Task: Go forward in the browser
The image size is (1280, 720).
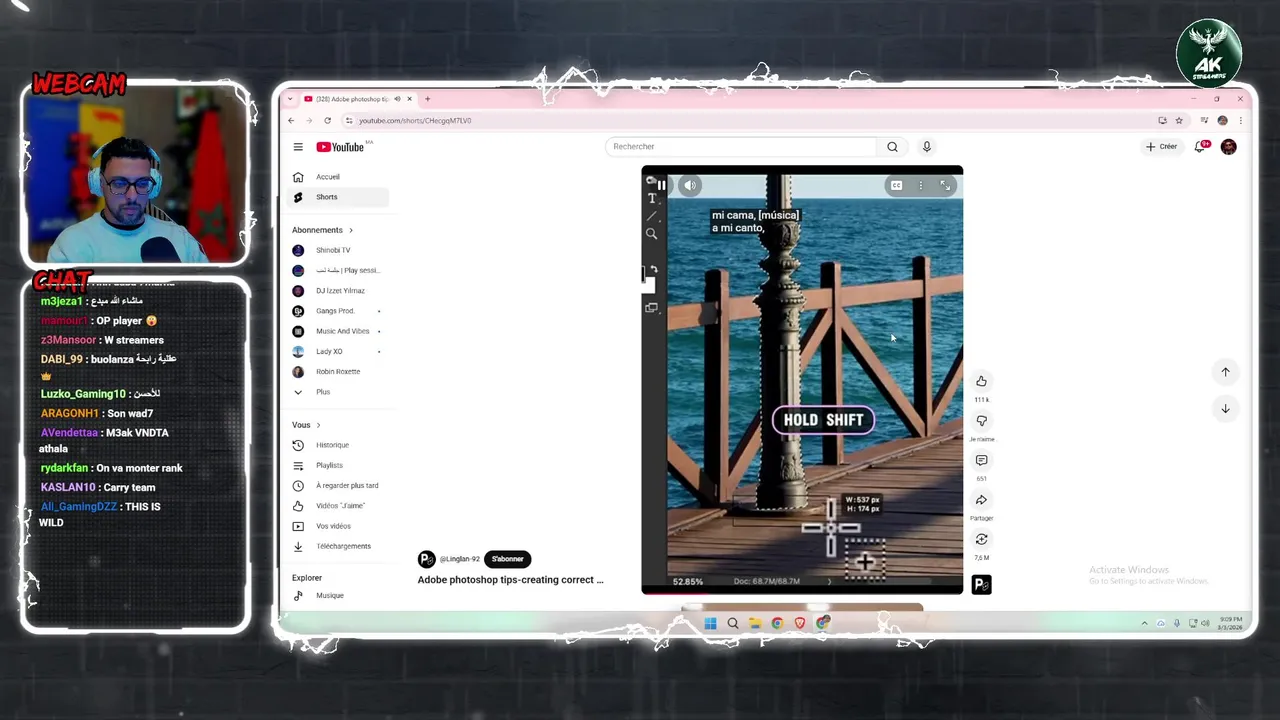Action: tap(309, 121)
